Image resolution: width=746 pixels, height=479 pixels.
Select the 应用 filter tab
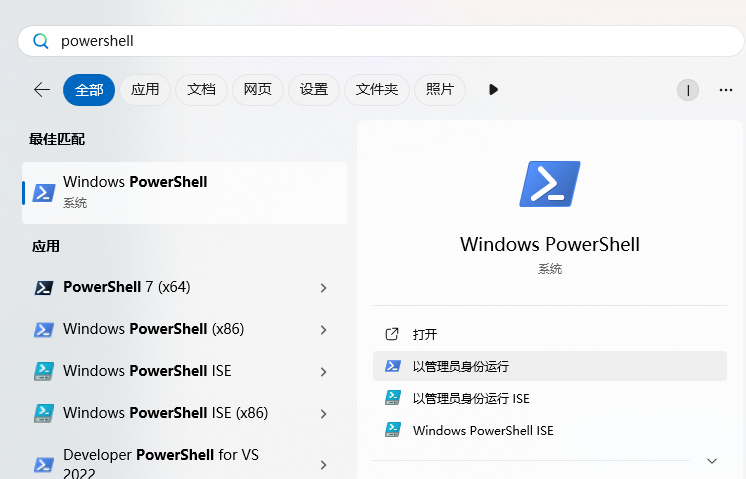pos(145,90)
